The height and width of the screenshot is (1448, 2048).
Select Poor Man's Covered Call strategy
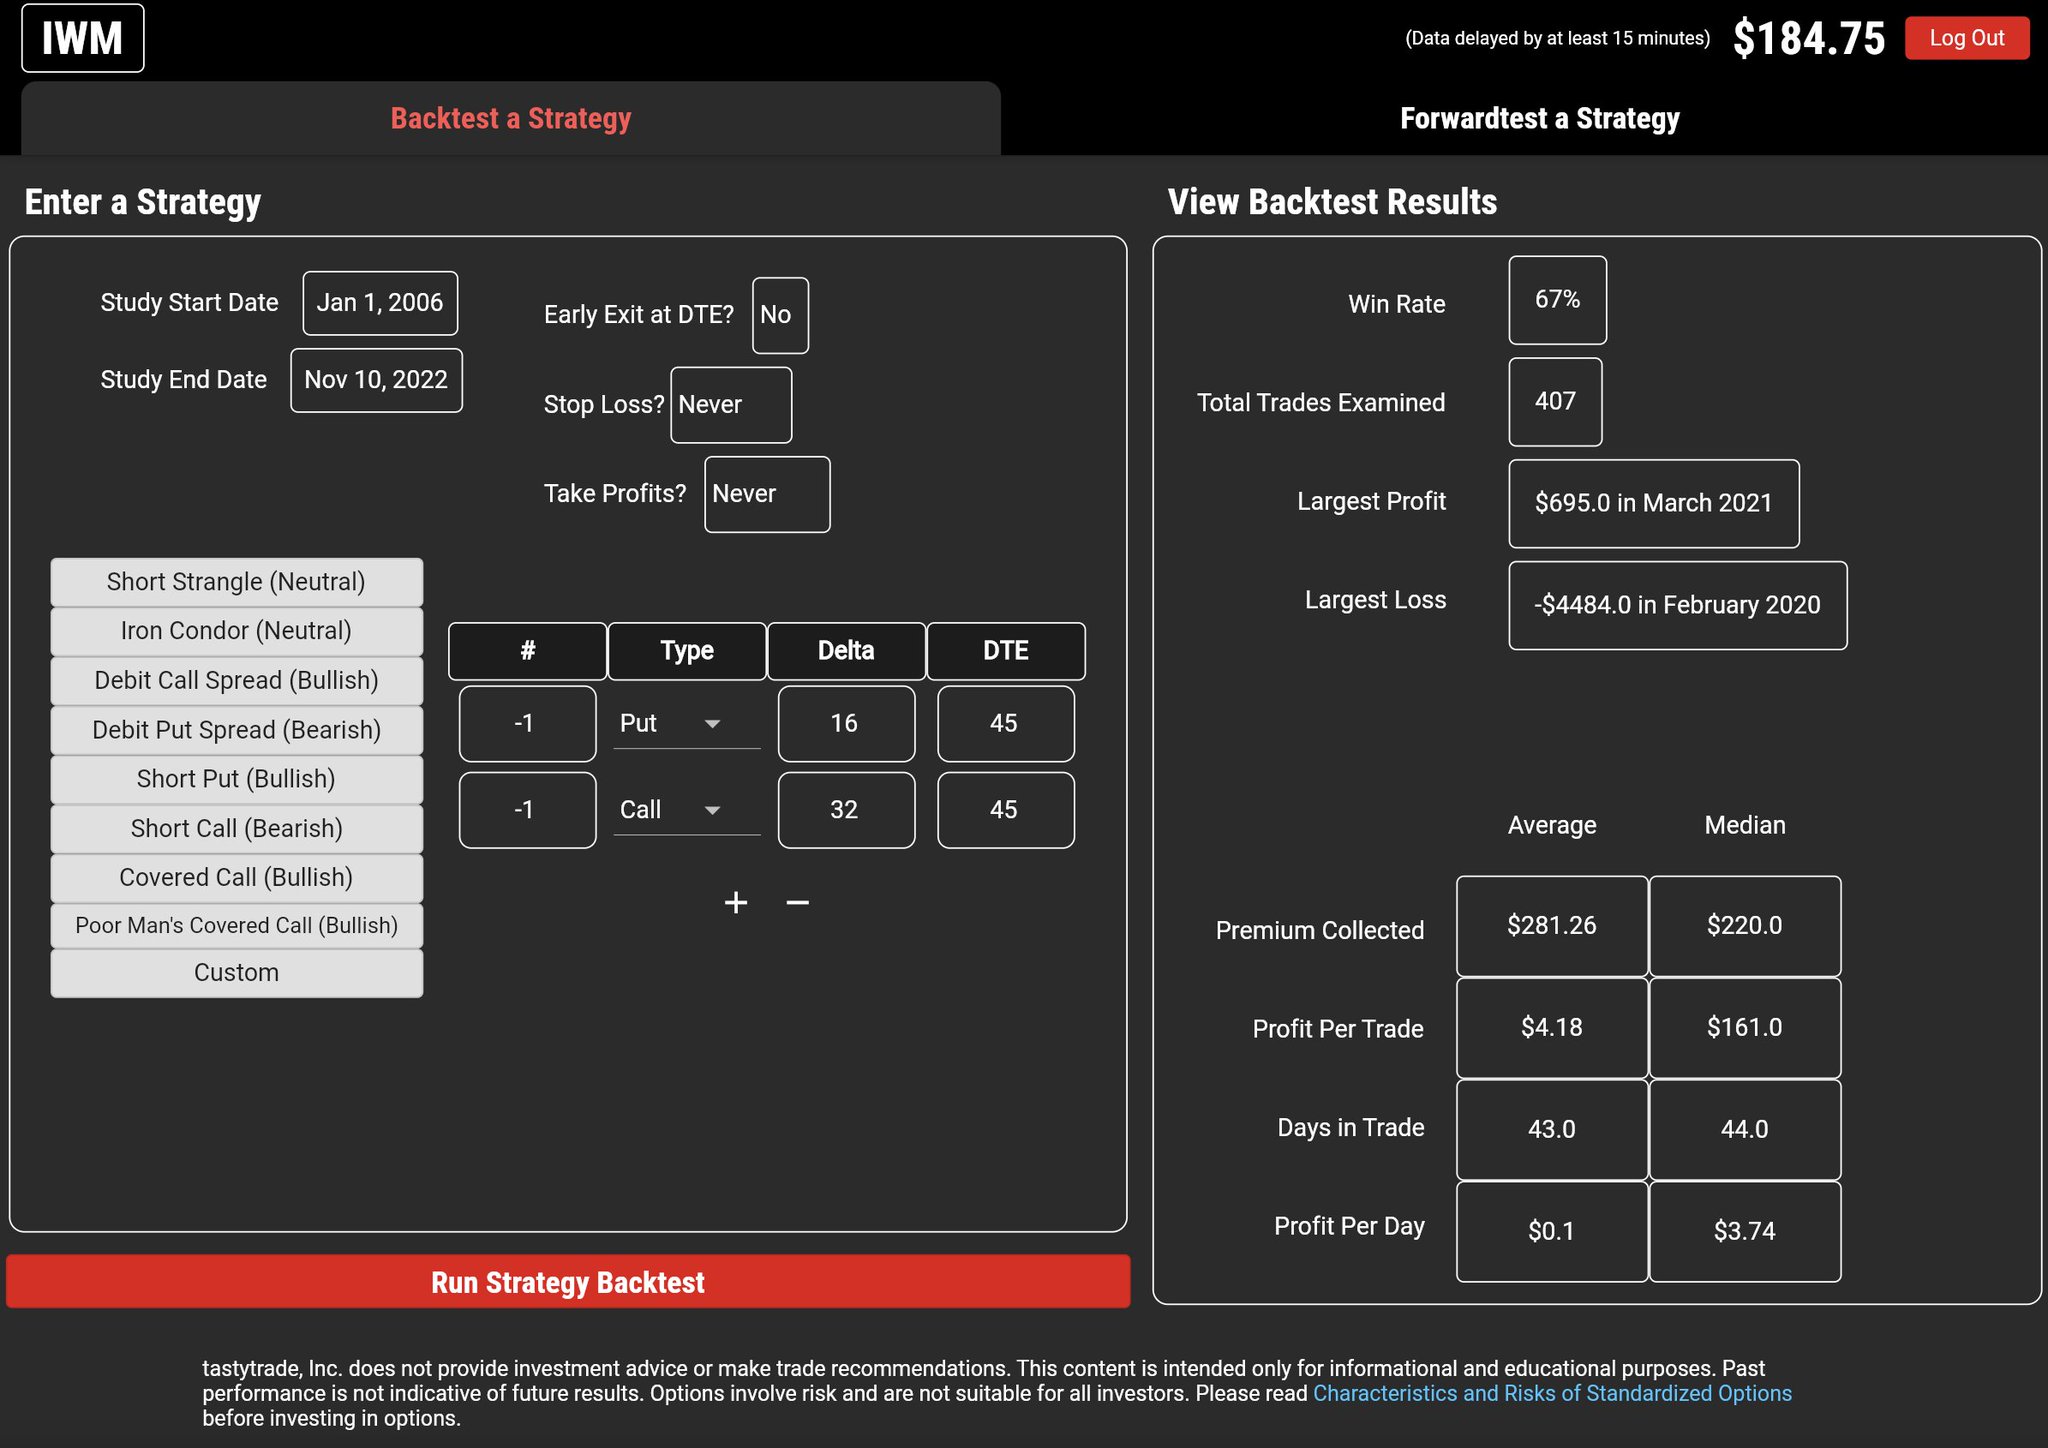pos(236,926)
